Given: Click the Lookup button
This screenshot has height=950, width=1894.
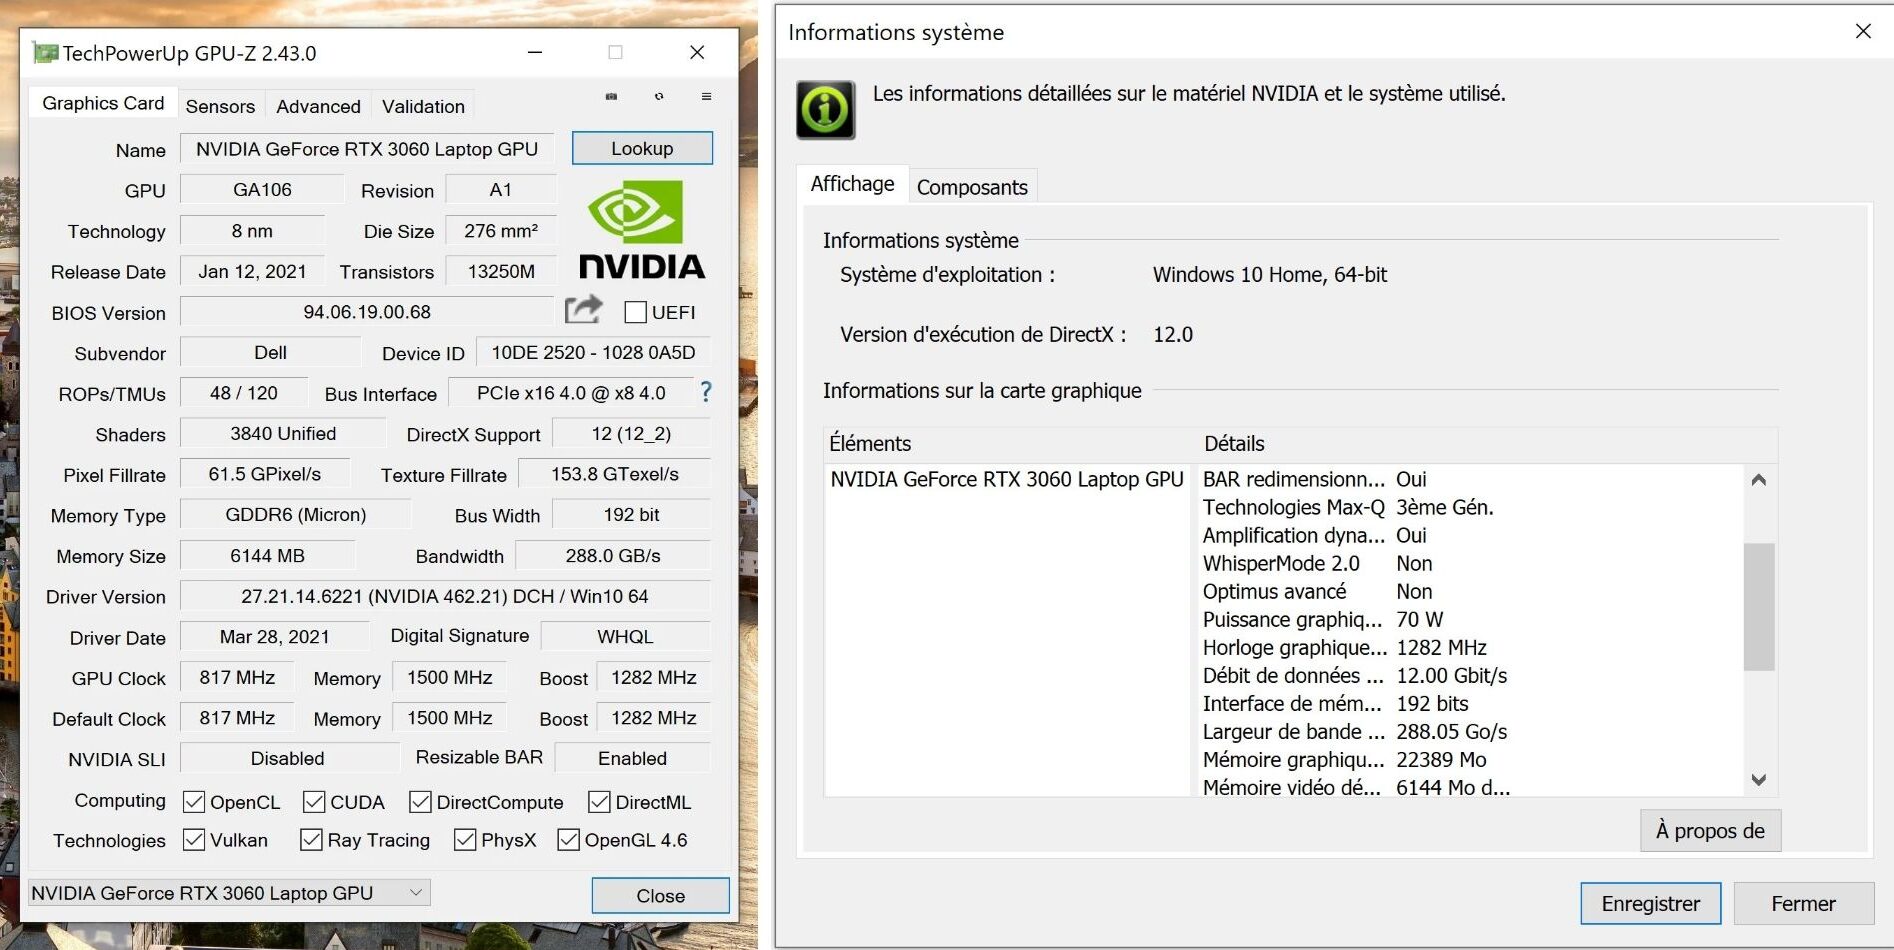Looking at the screenshot, I should 641,148.
